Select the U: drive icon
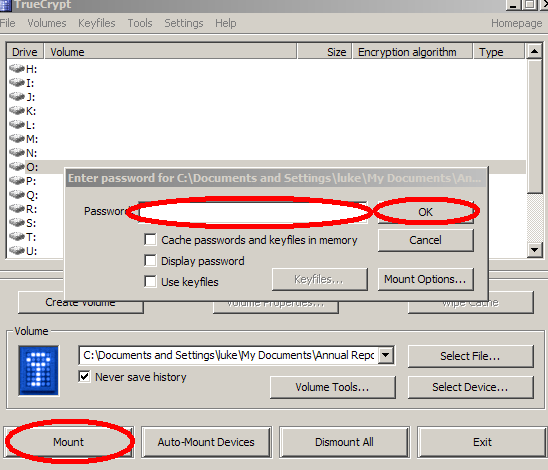Image resolution: width=548 pixels, height=470 pixels. pyautogui.click(x=16, y=250)
